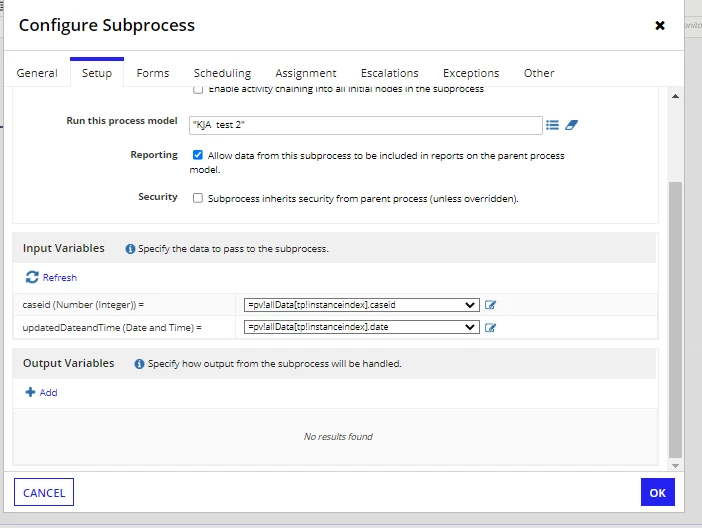Viewport: 702px width, 528px height.
Task: Go to the Scheduling tab
Action: [222, 73]
